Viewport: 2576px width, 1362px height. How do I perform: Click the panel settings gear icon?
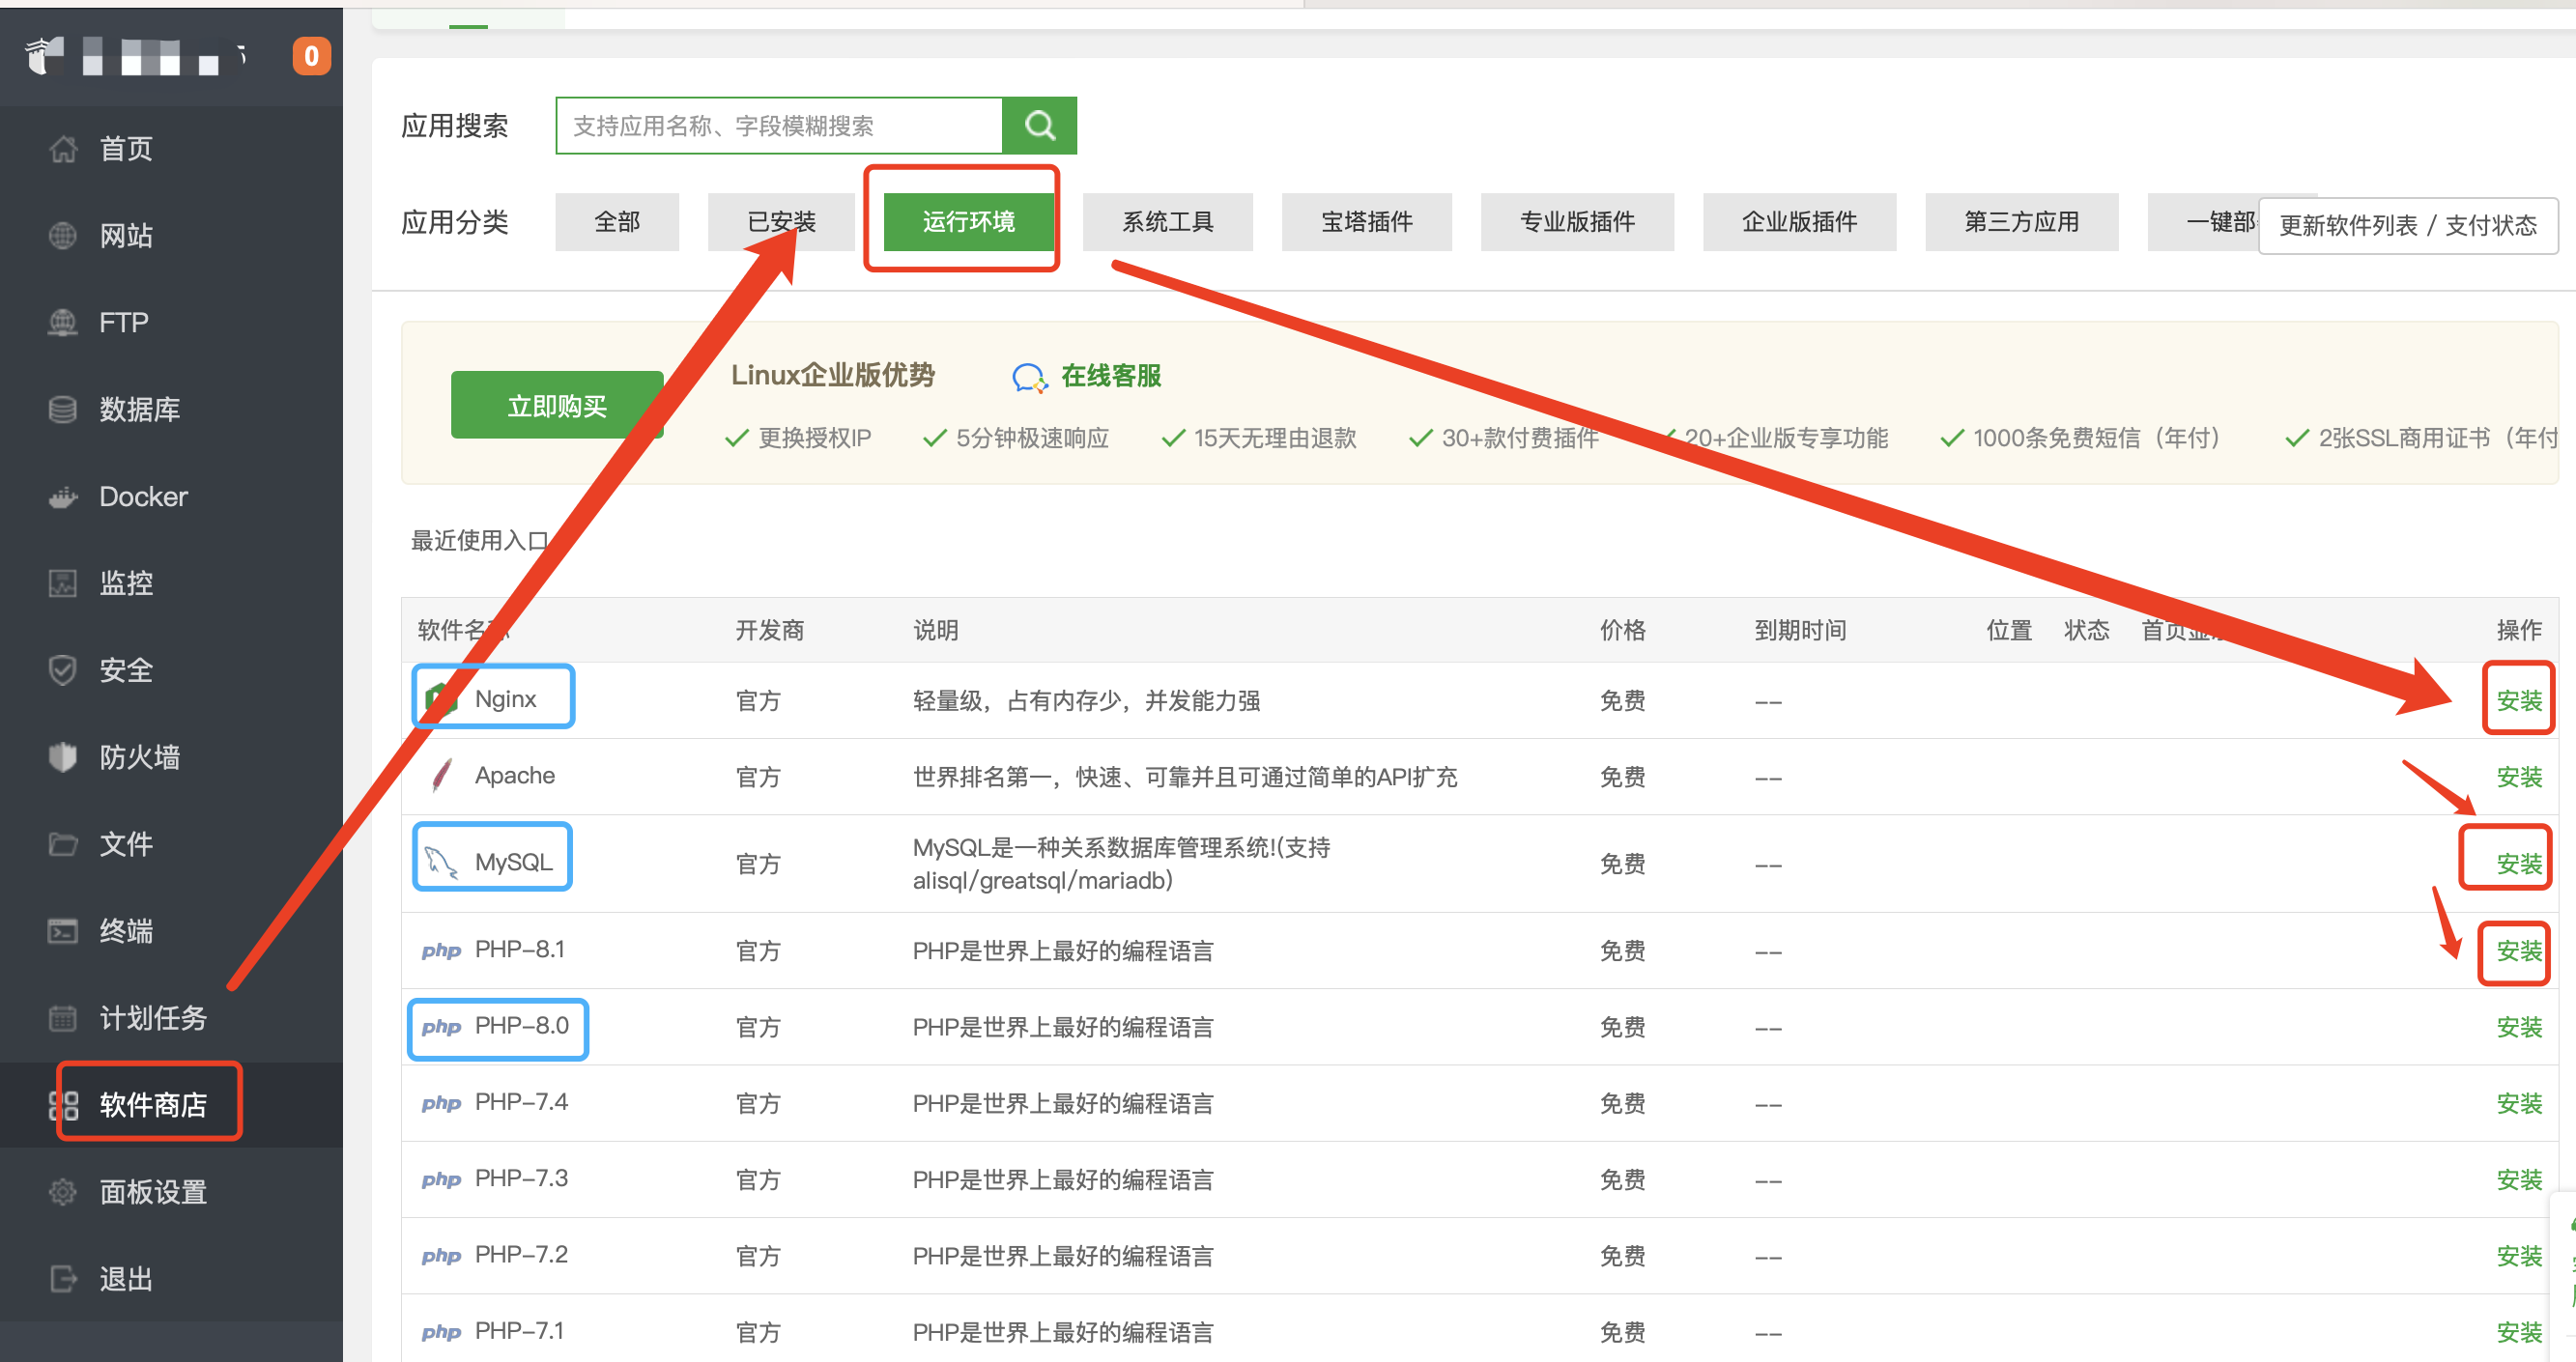[x=63, y=1191]
